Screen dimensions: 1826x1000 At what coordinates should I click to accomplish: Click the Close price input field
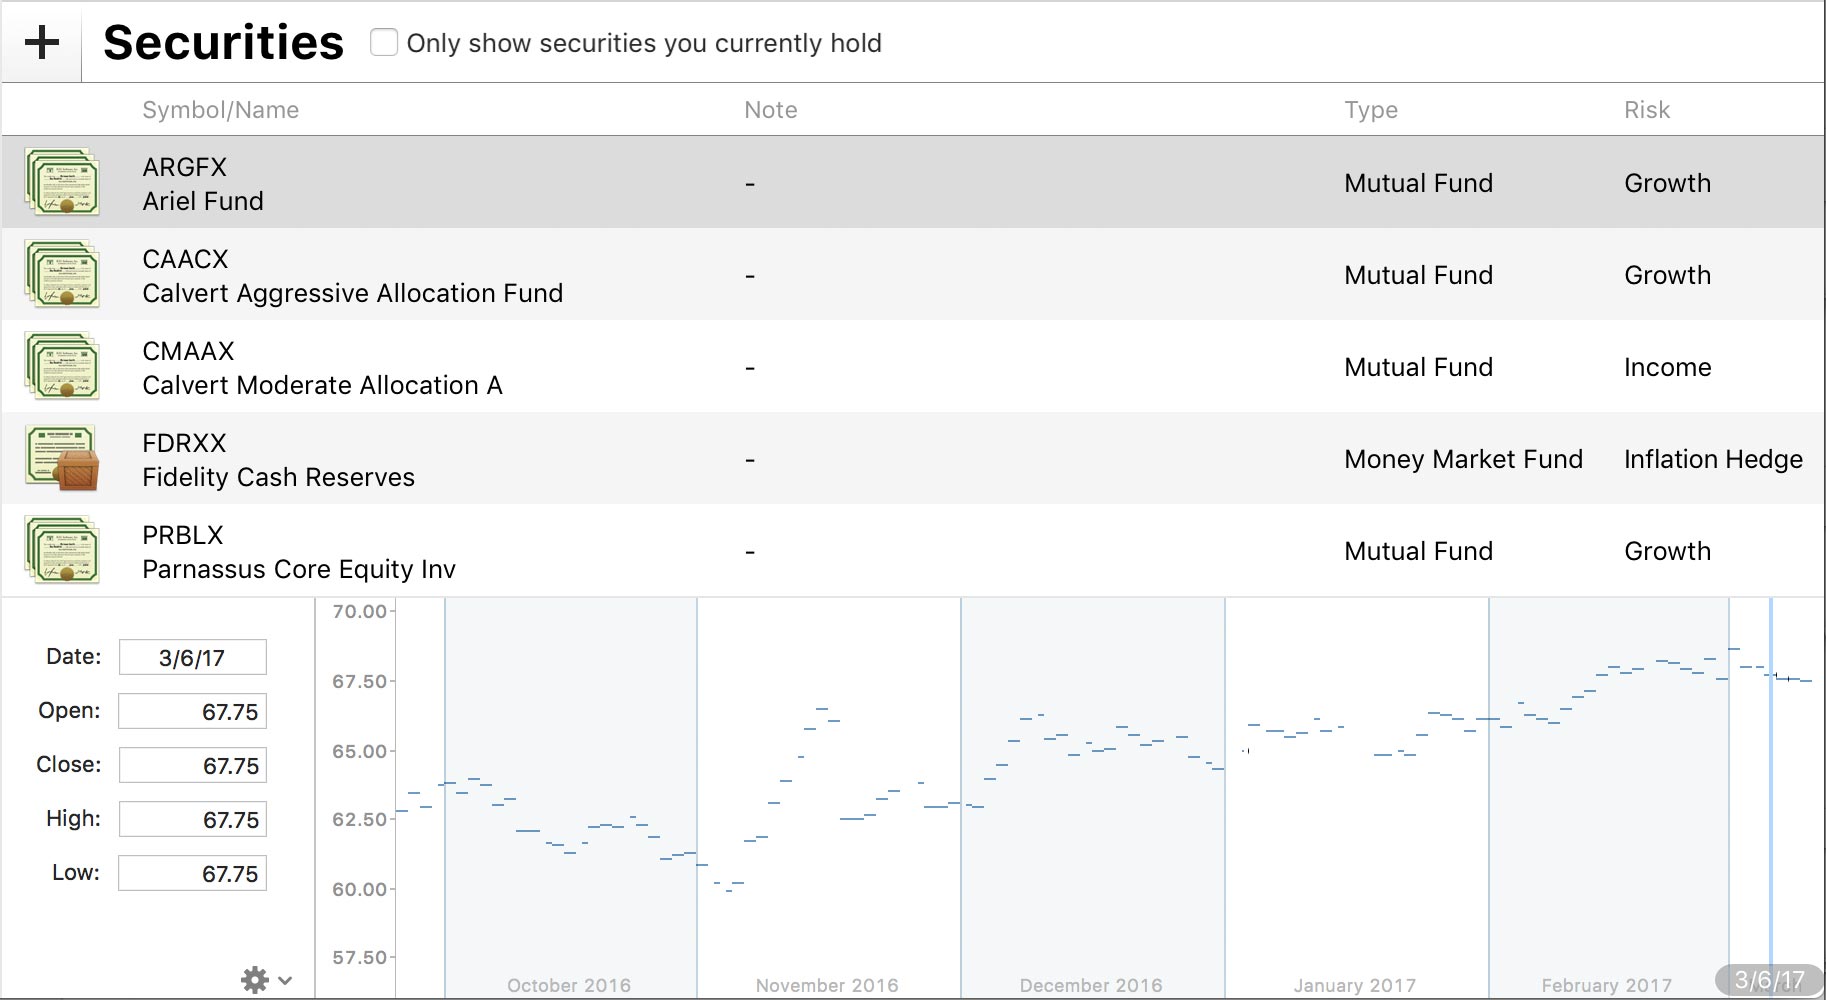pos(192,766)
